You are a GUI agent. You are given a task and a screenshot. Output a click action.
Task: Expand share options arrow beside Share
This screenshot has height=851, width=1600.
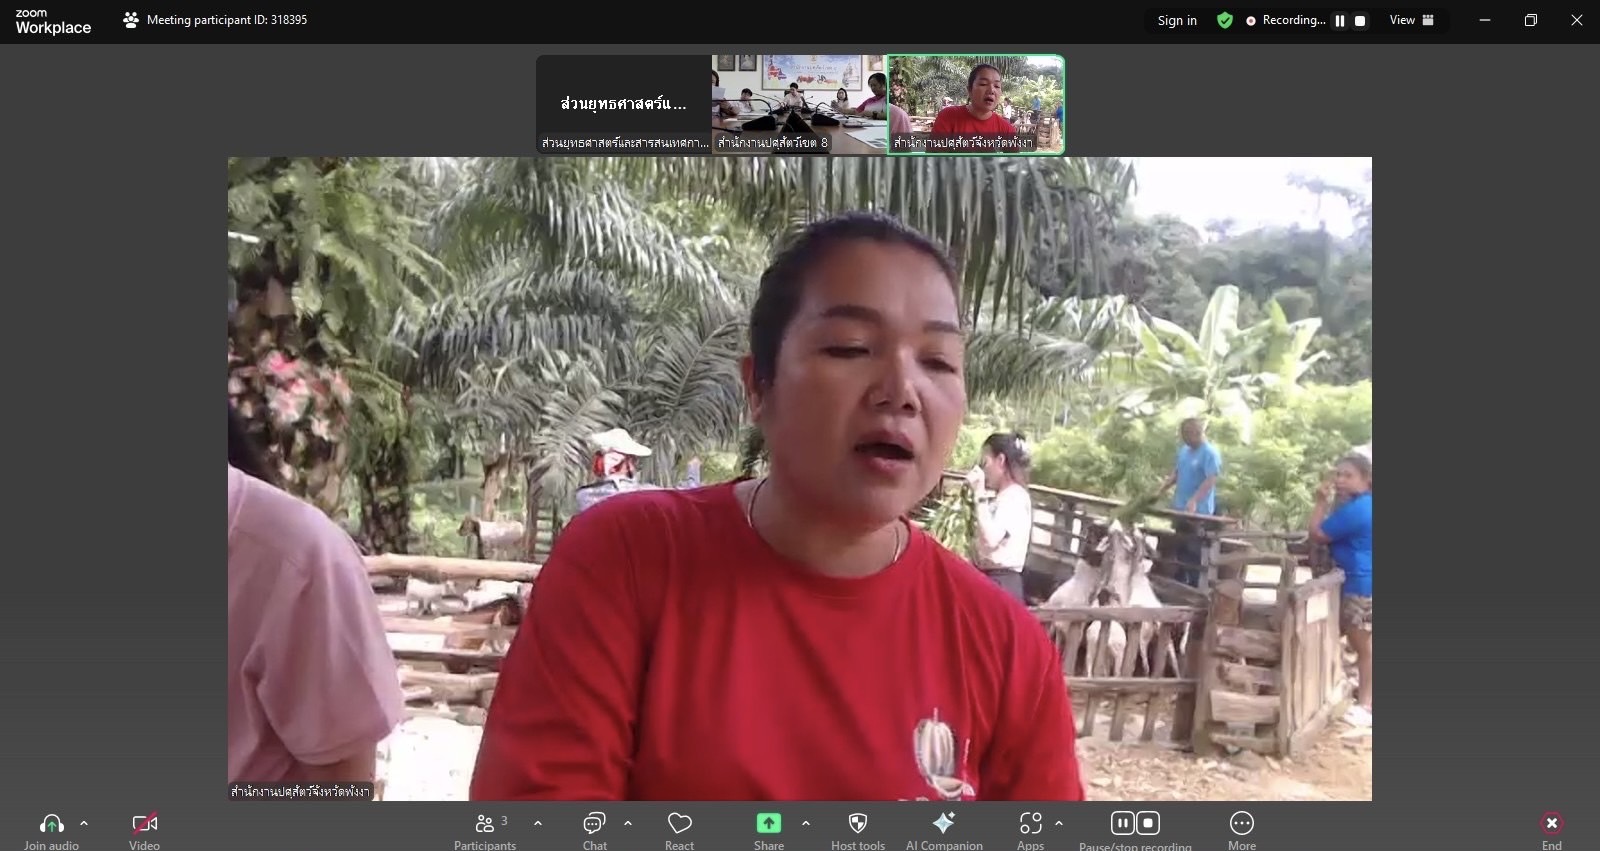click(x=806, y=824)
